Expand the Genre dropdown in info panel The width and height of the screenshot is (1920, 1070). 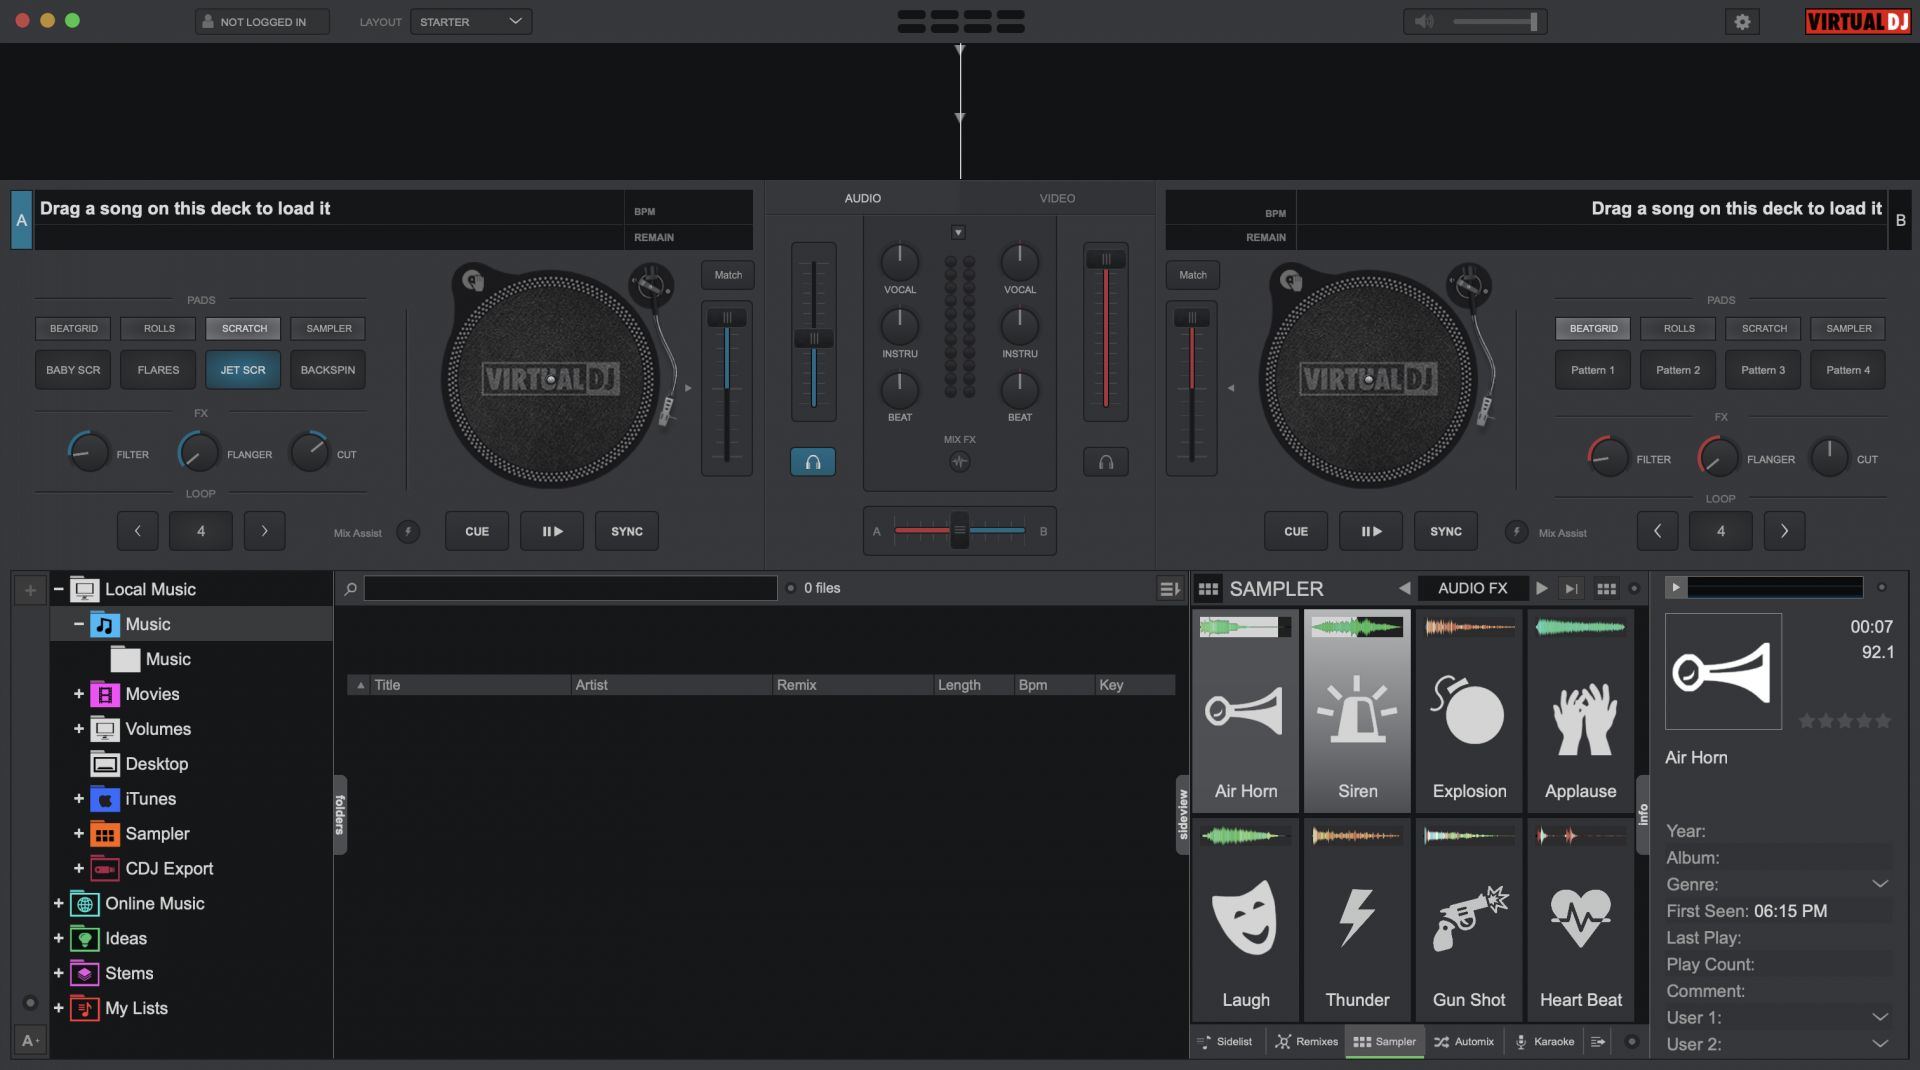coord(1879,884)
